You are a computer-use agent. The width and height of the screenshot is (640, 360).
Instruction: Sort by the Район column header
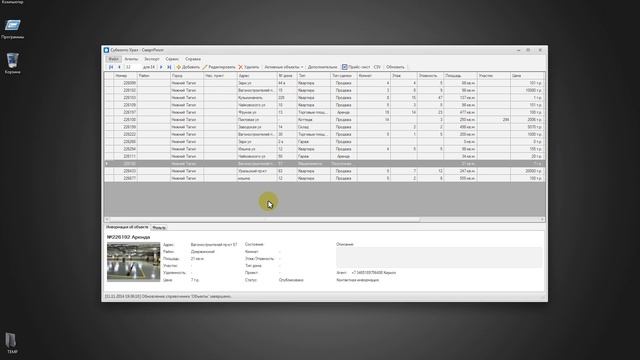tap(153, 76)
